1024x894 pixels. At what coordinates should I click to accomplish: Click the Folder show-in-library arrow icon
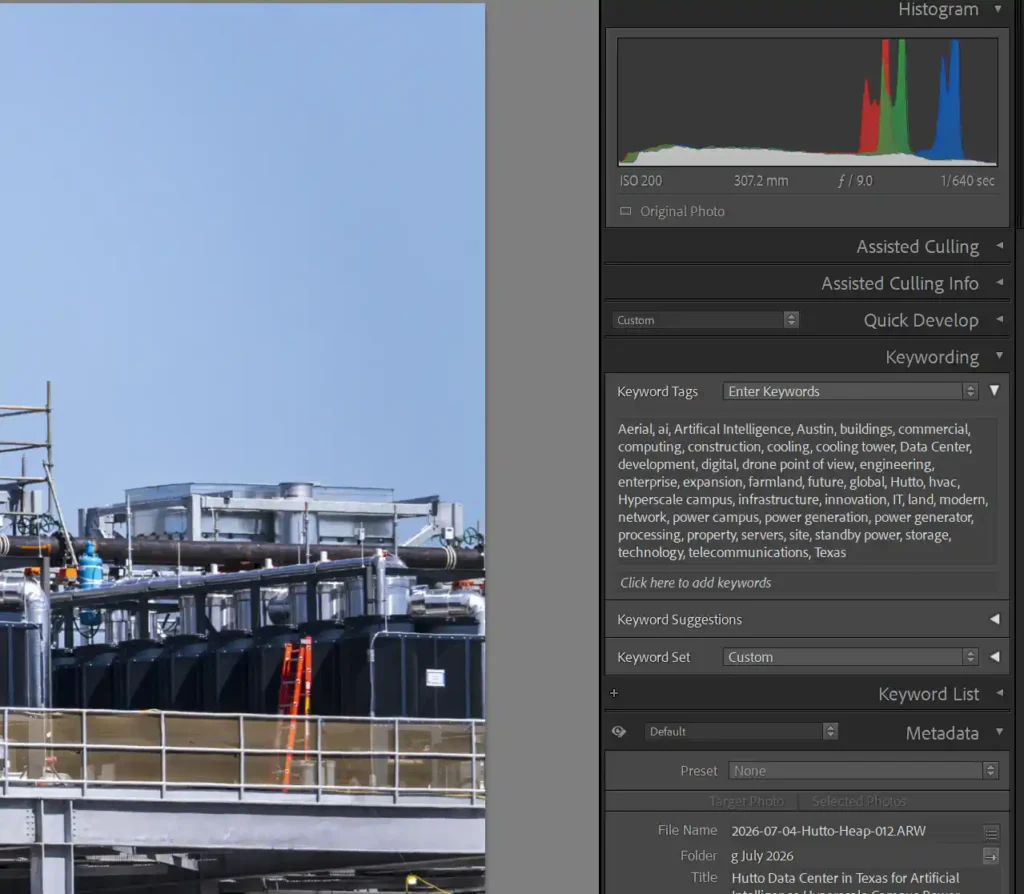tap(991, 856)
